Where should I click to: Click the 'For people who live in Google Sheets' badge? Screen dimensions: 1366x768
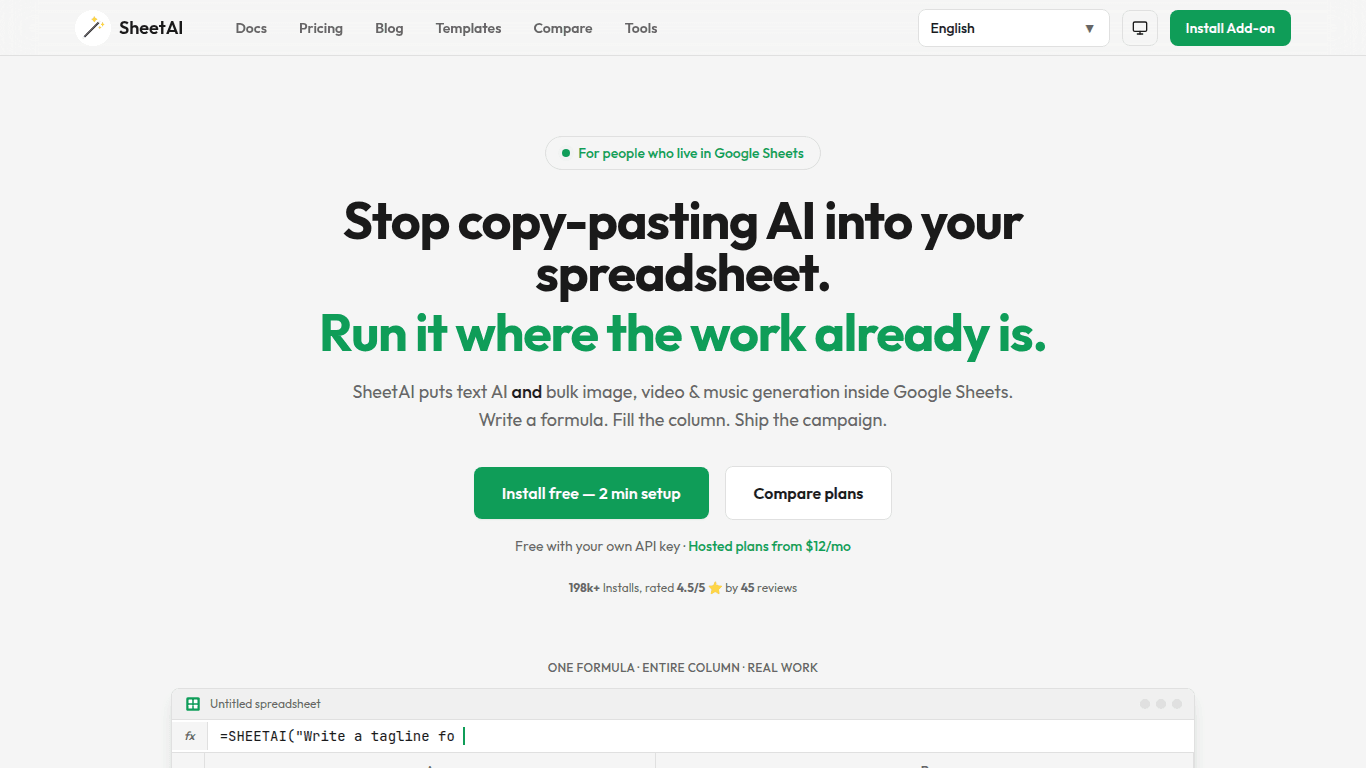click(683, 153)
